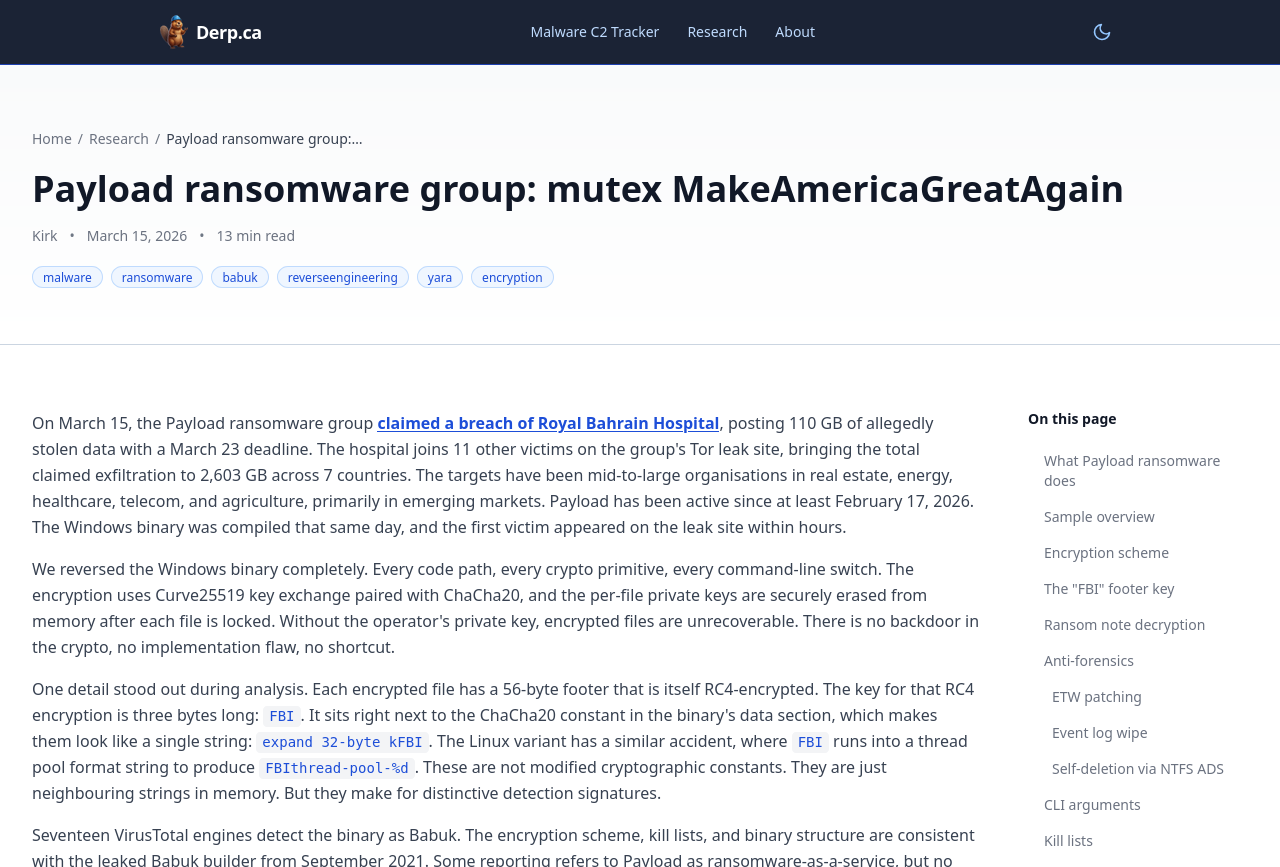Jump to ETW patching subsection
The height and width of the screenshot is (867, 1280).
point(1096,697)
